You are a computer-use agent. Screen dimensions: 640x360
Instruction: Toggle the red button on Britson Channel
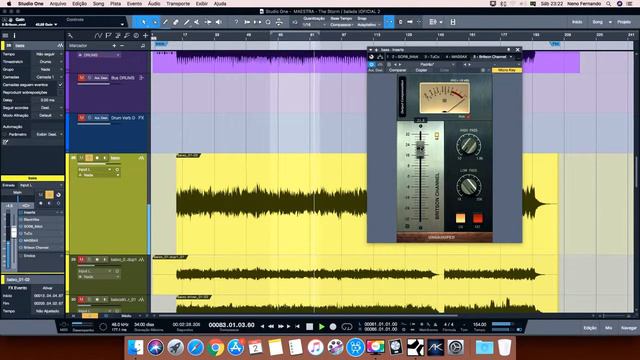point(478,218)
